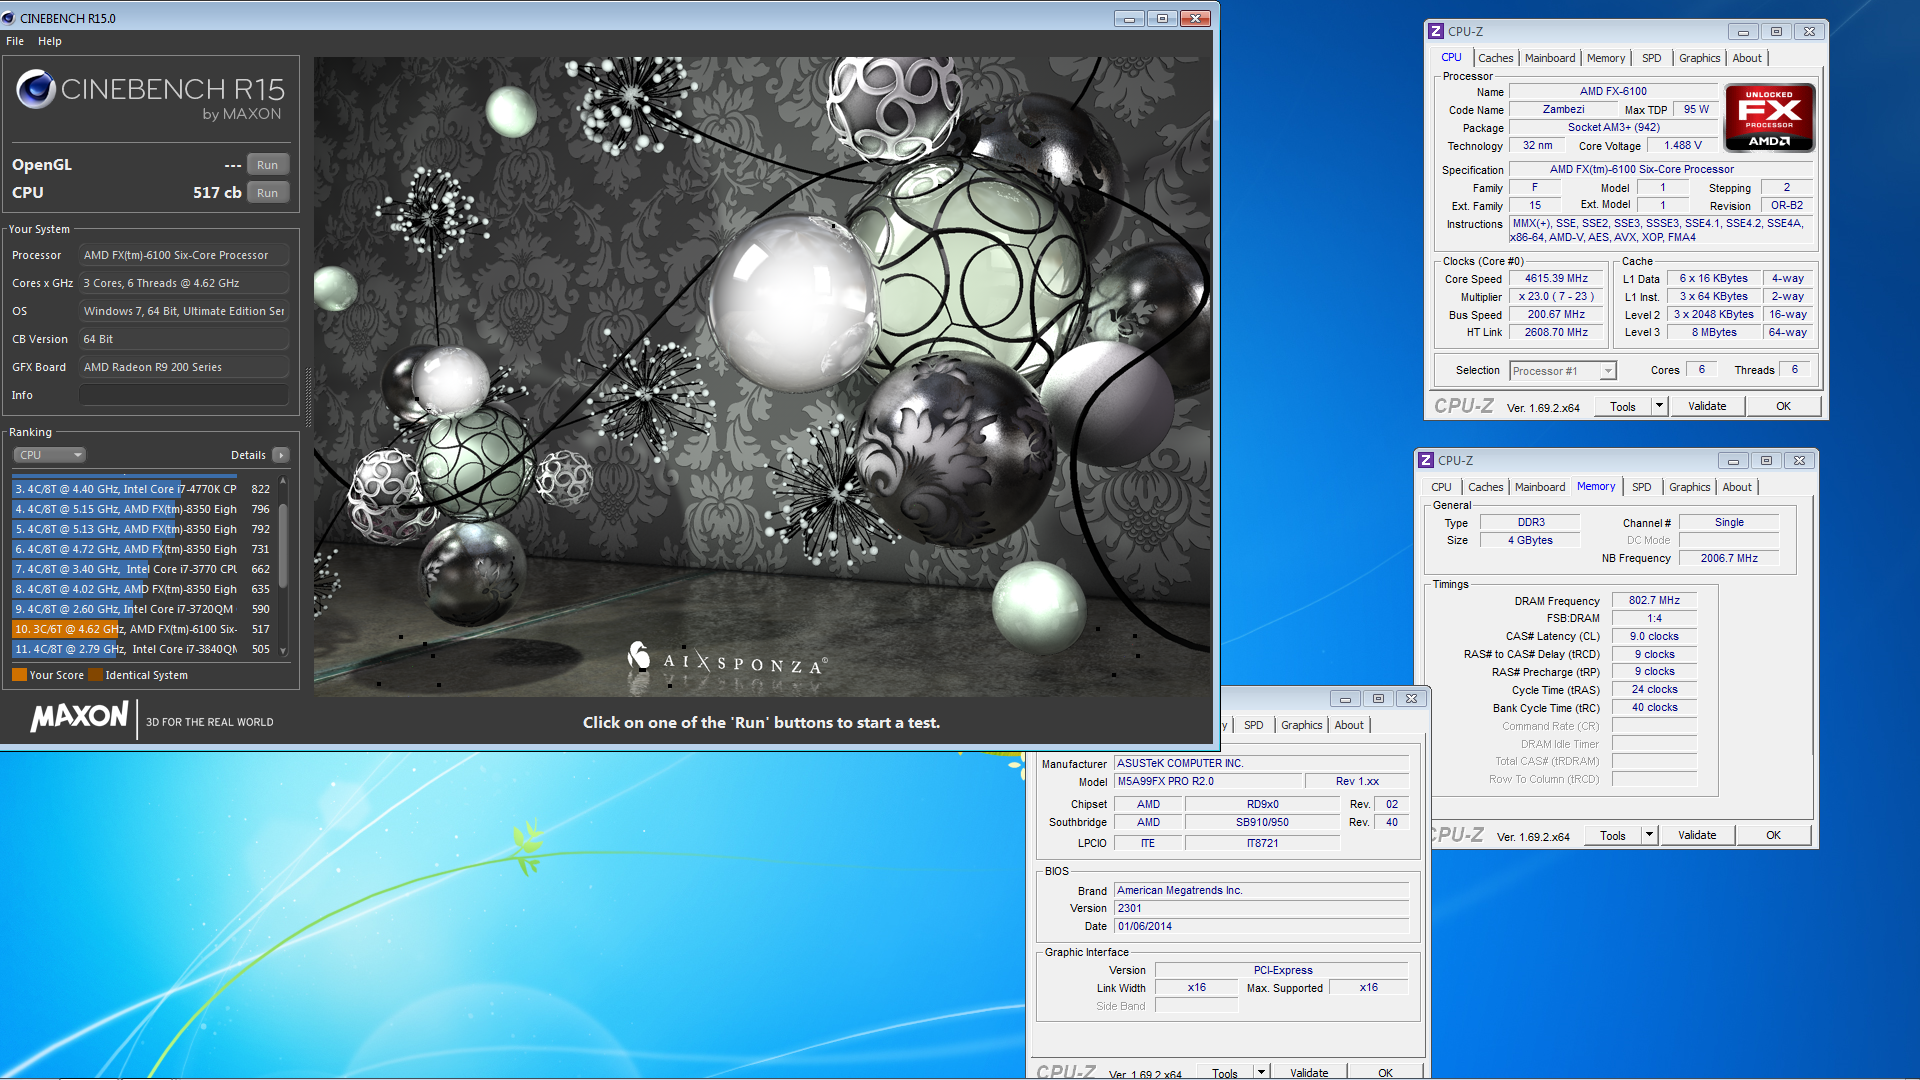The height and width of the screenshot is (1080, 1920).
Task: Open Processor #1 selection dropdown
Action: point(1562,371)
